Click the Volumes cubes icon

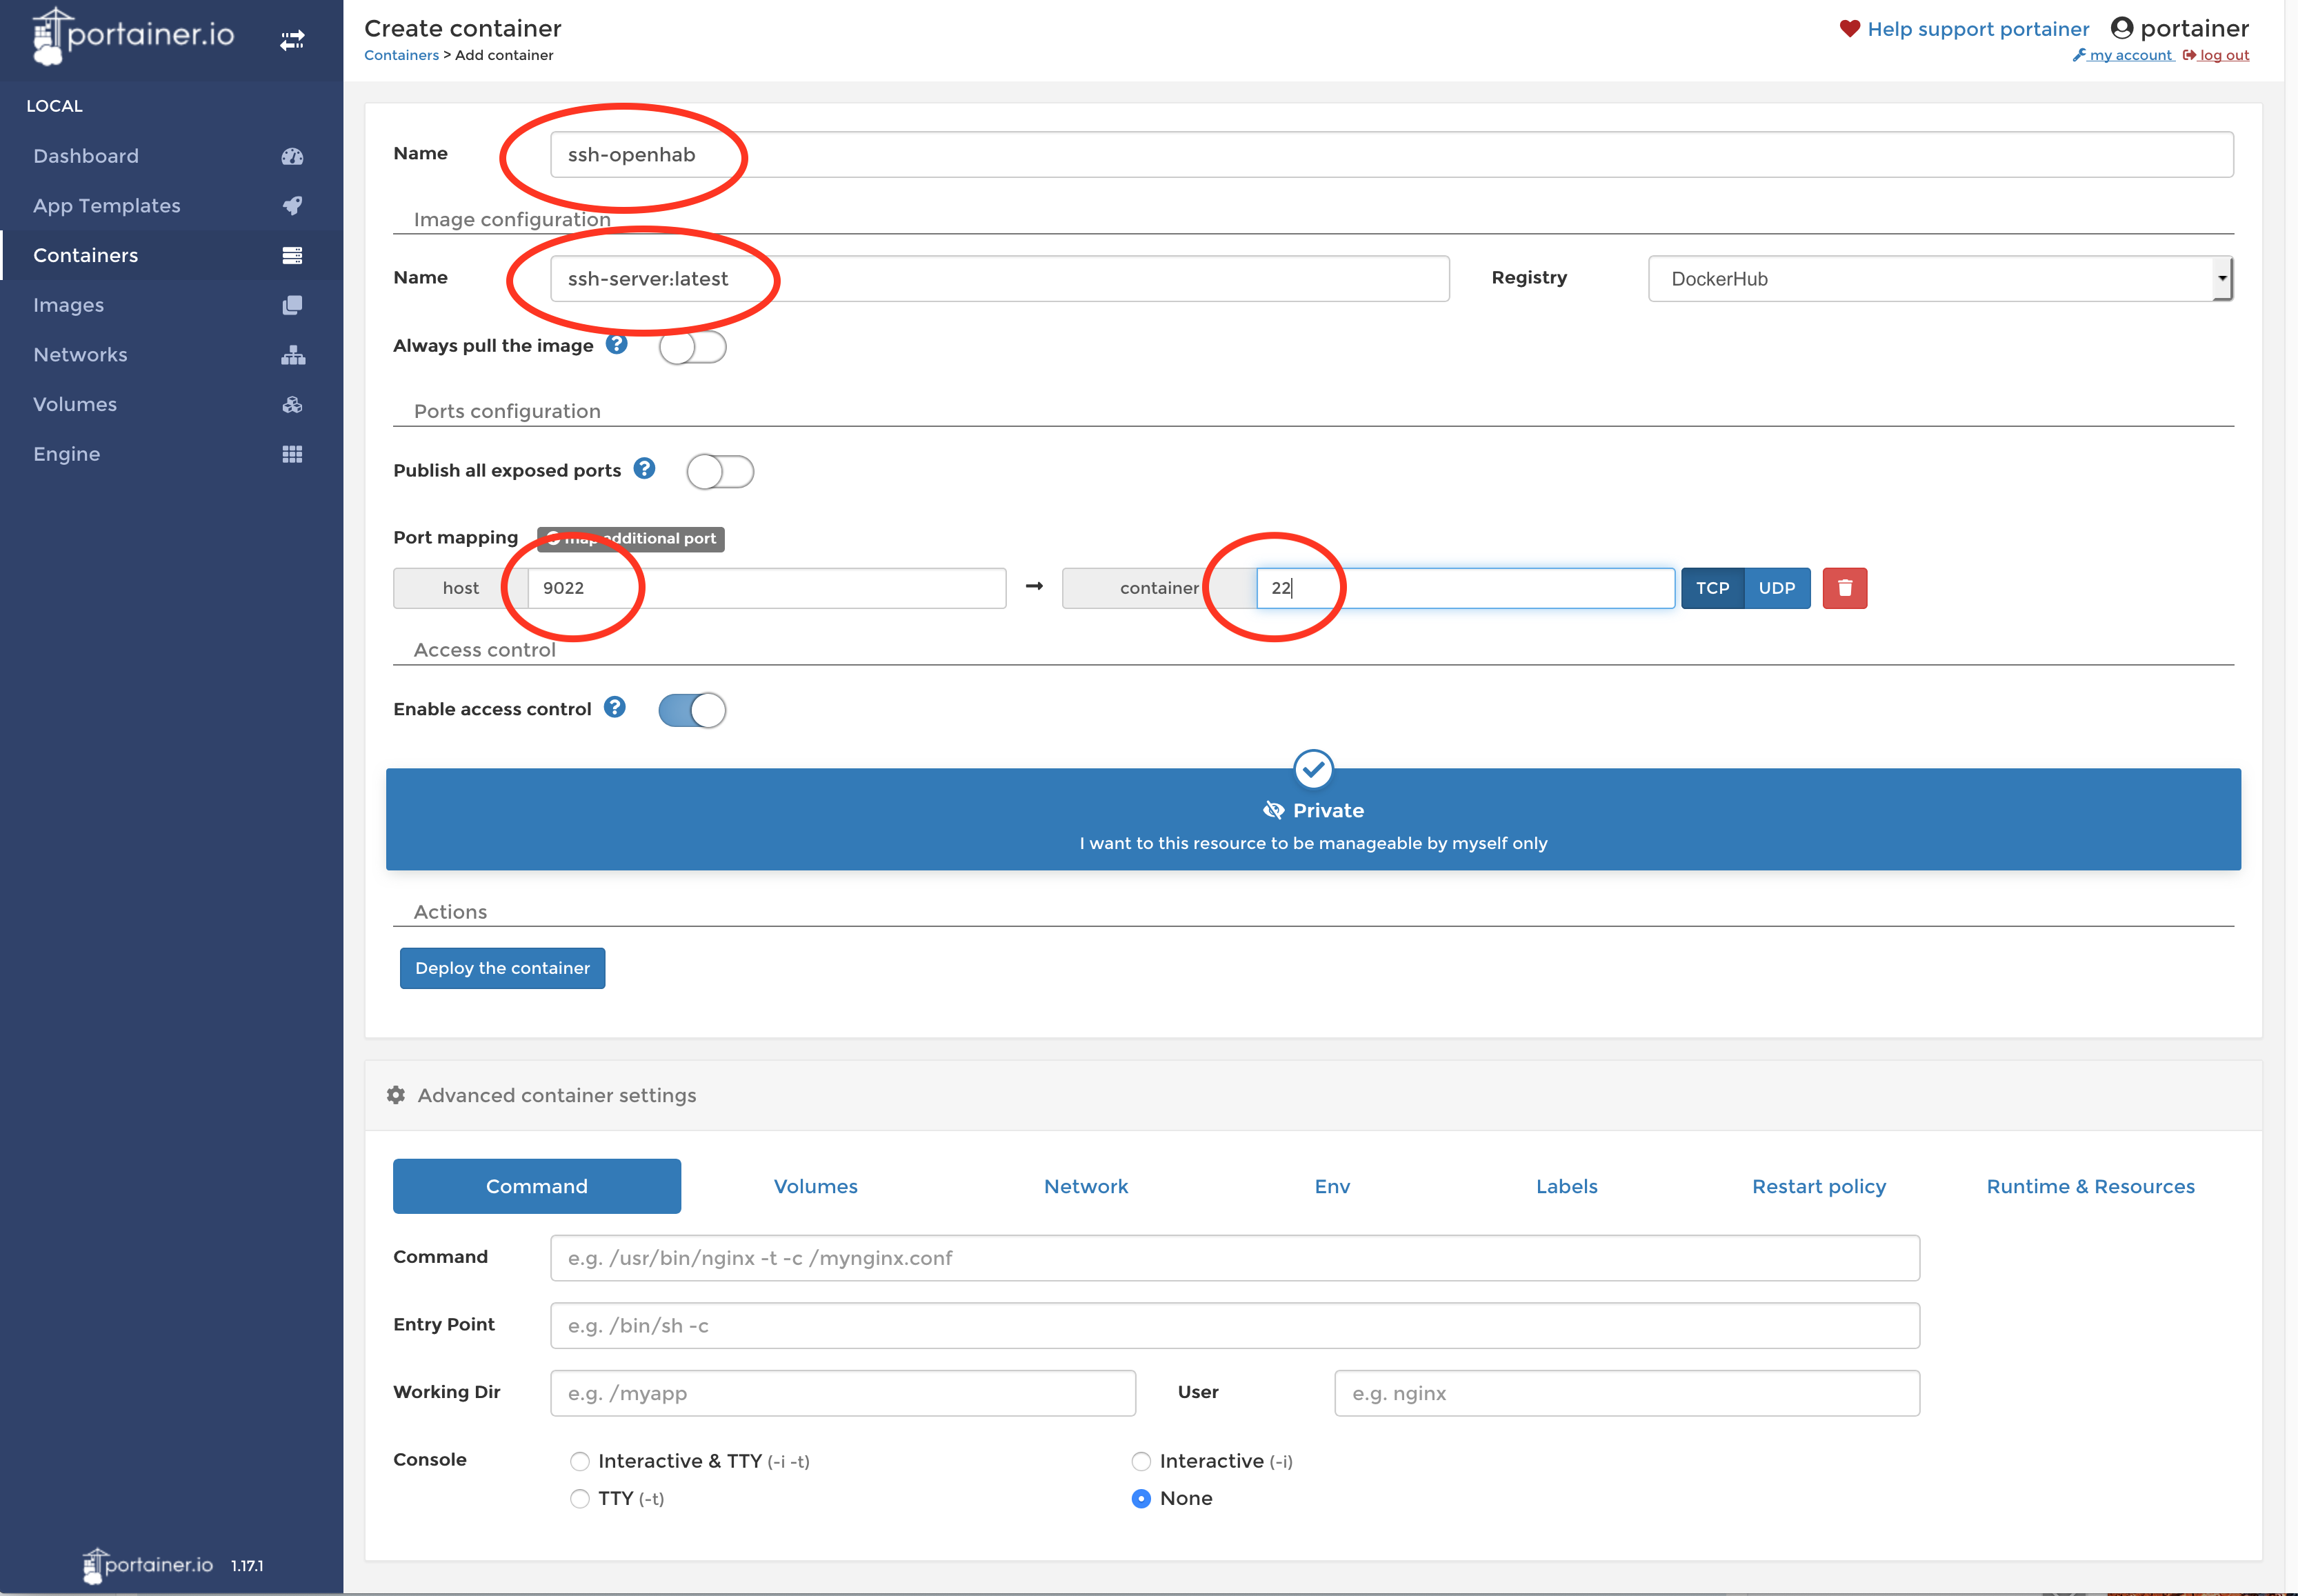(x=292, y=404)
